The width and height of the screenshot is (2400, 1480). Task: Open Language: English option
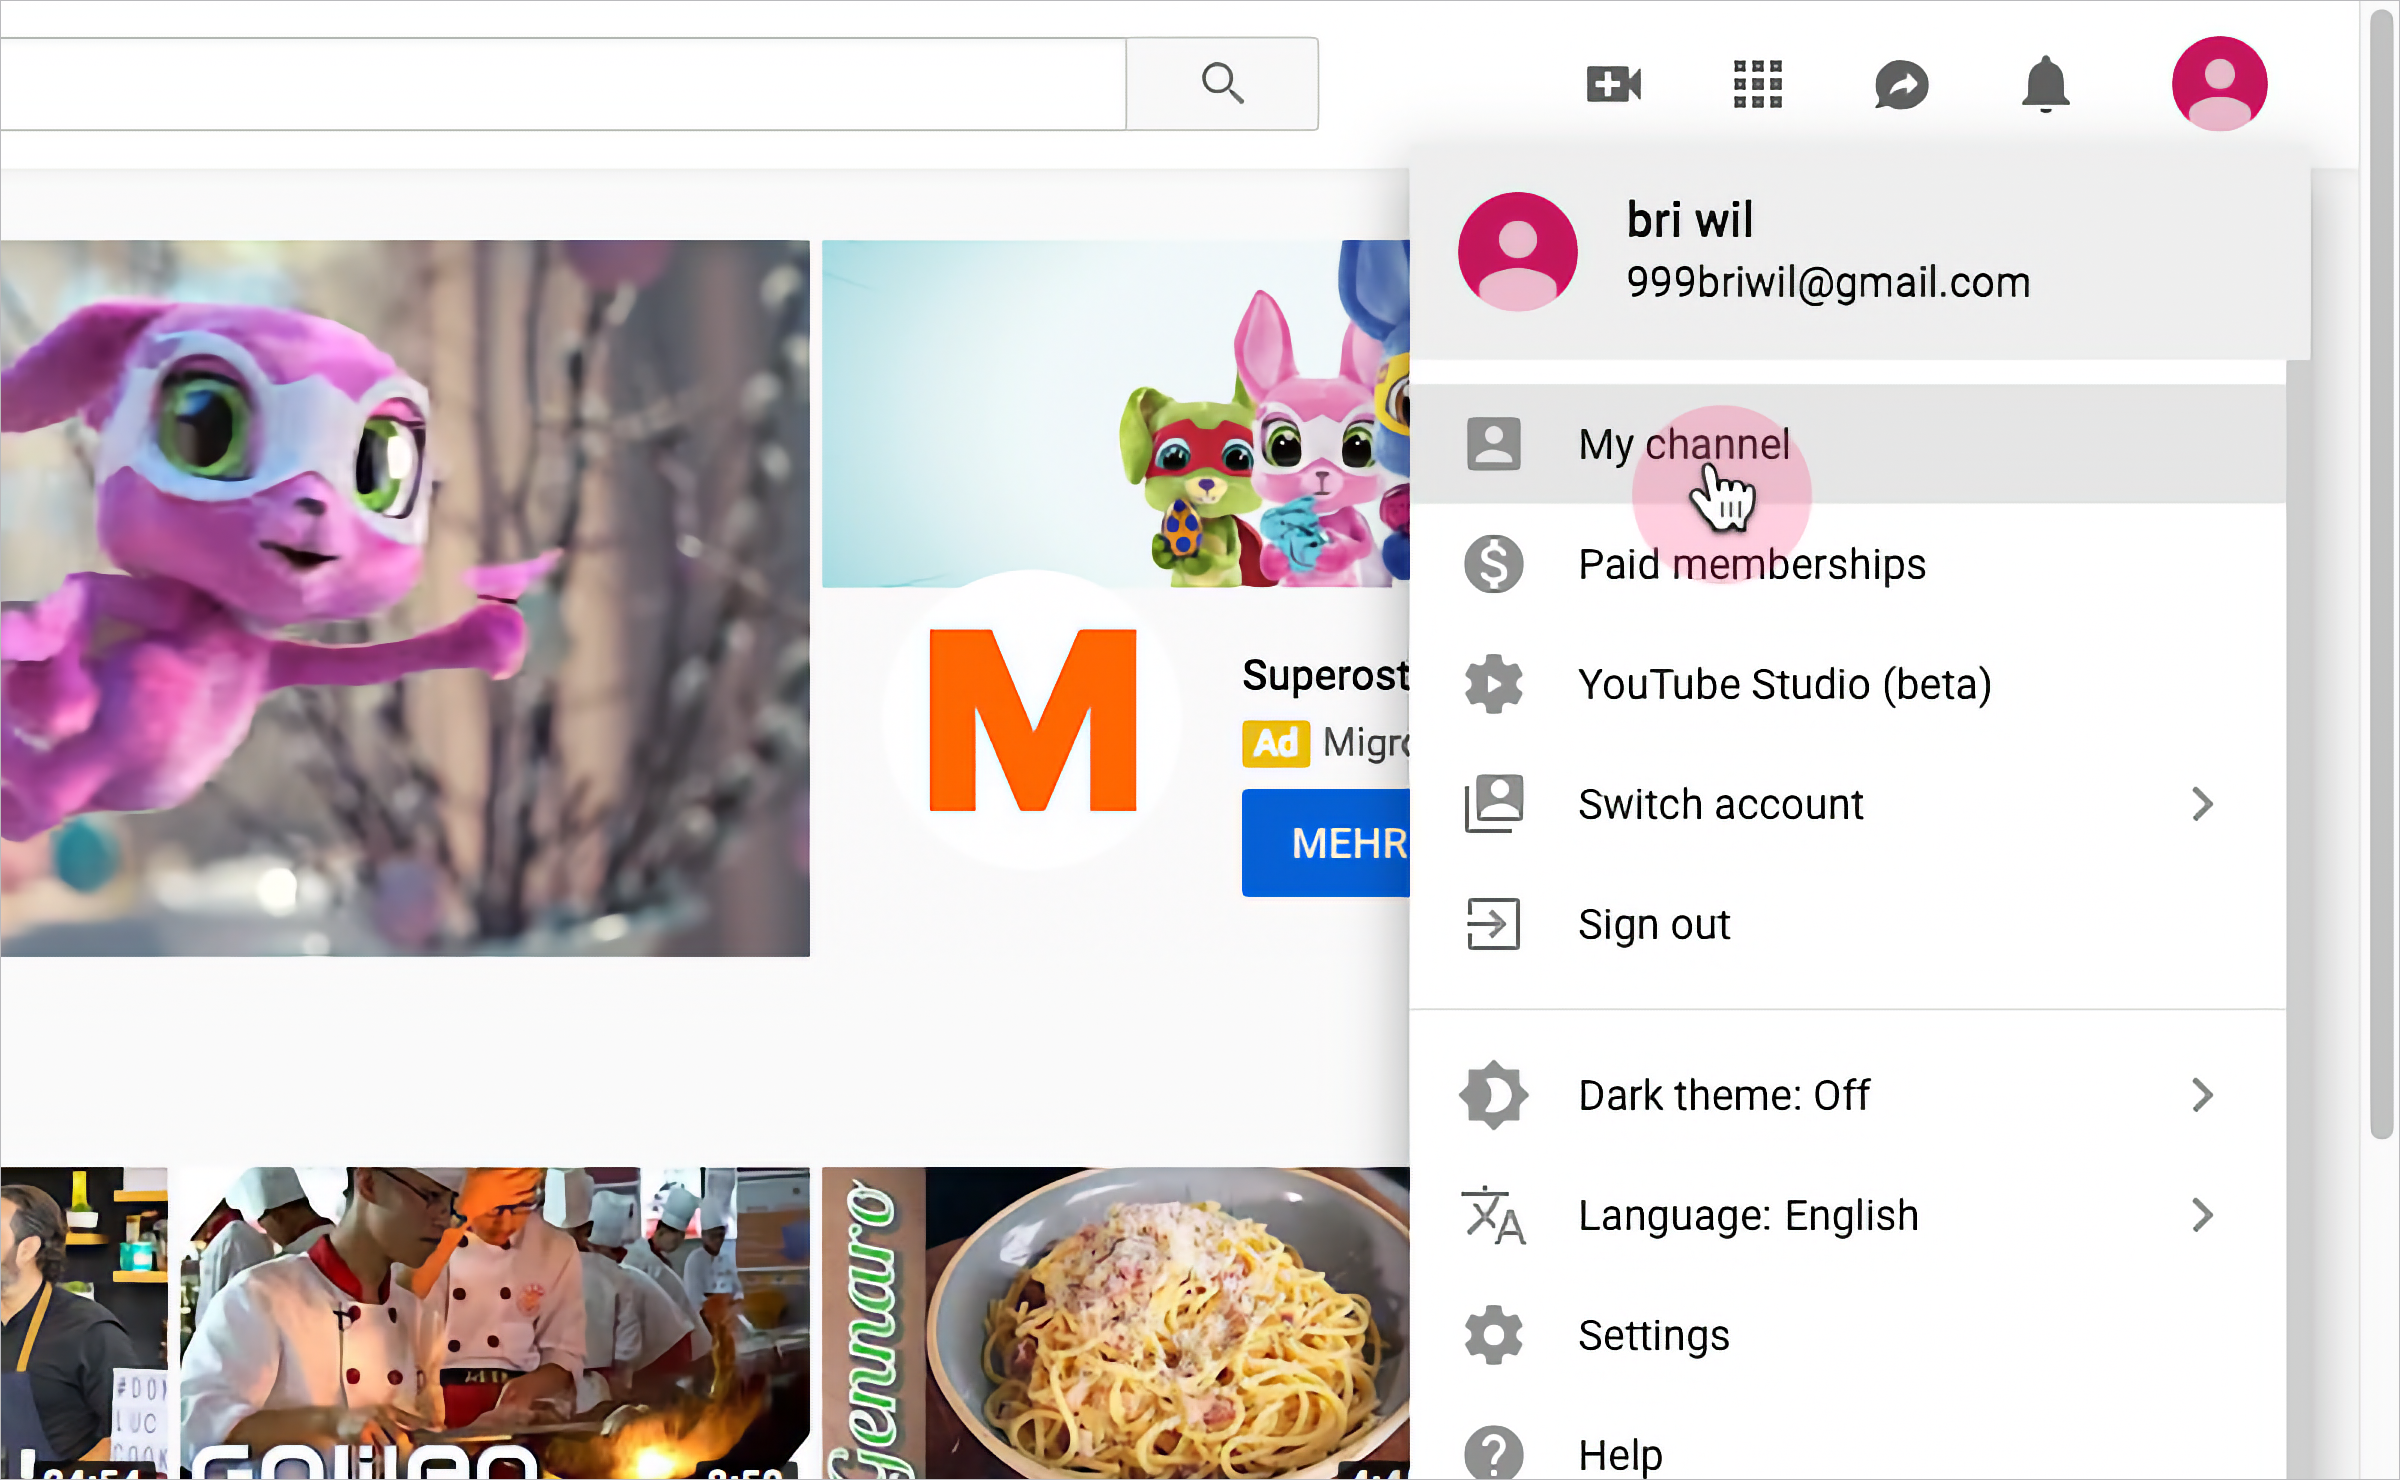pos(1848,1215)
